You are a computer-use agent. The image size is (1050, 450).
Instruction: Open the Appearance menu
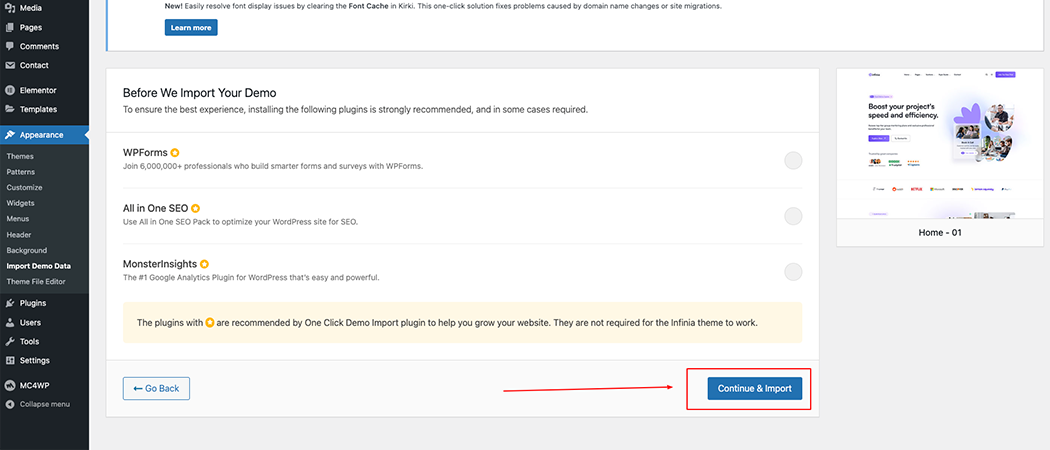coord(44,135)
